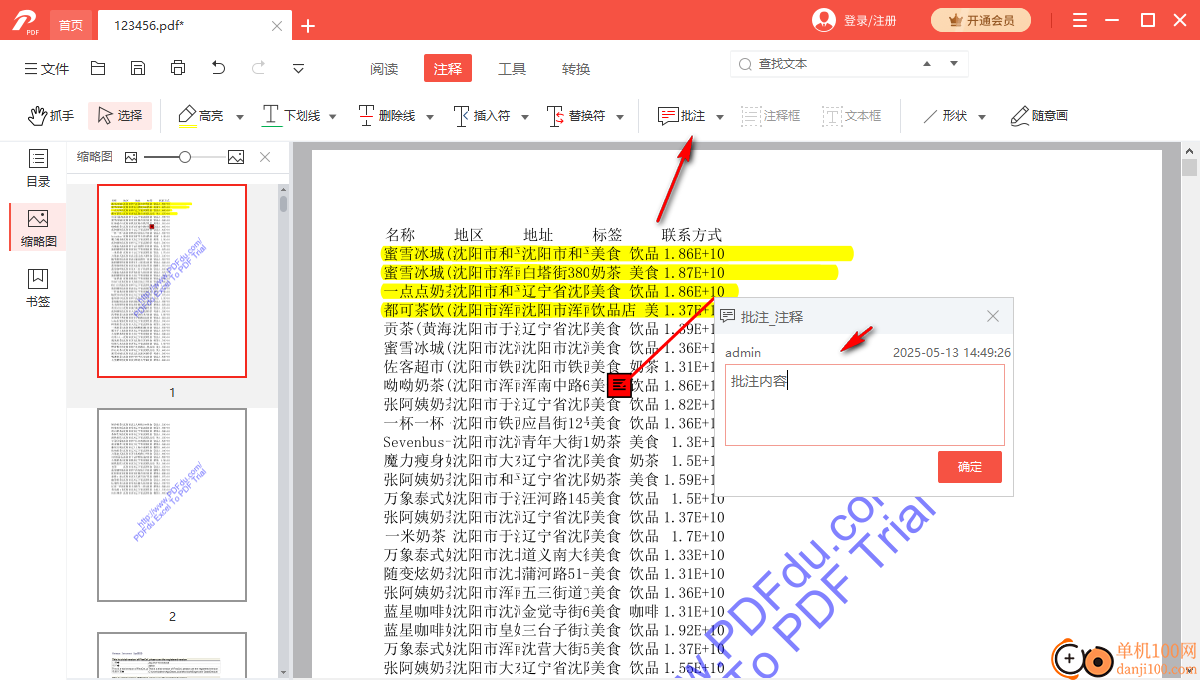
Task: Open the 批注 dropdown arrow
Action: [720, 117]
